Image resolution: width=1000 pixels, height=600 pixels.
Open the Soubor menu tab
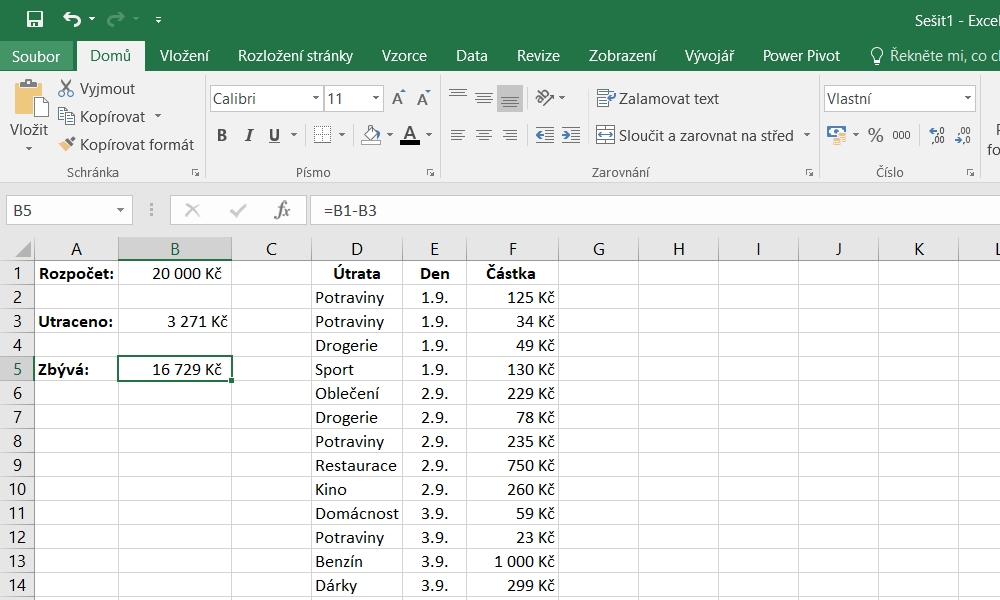pos(36,56)
